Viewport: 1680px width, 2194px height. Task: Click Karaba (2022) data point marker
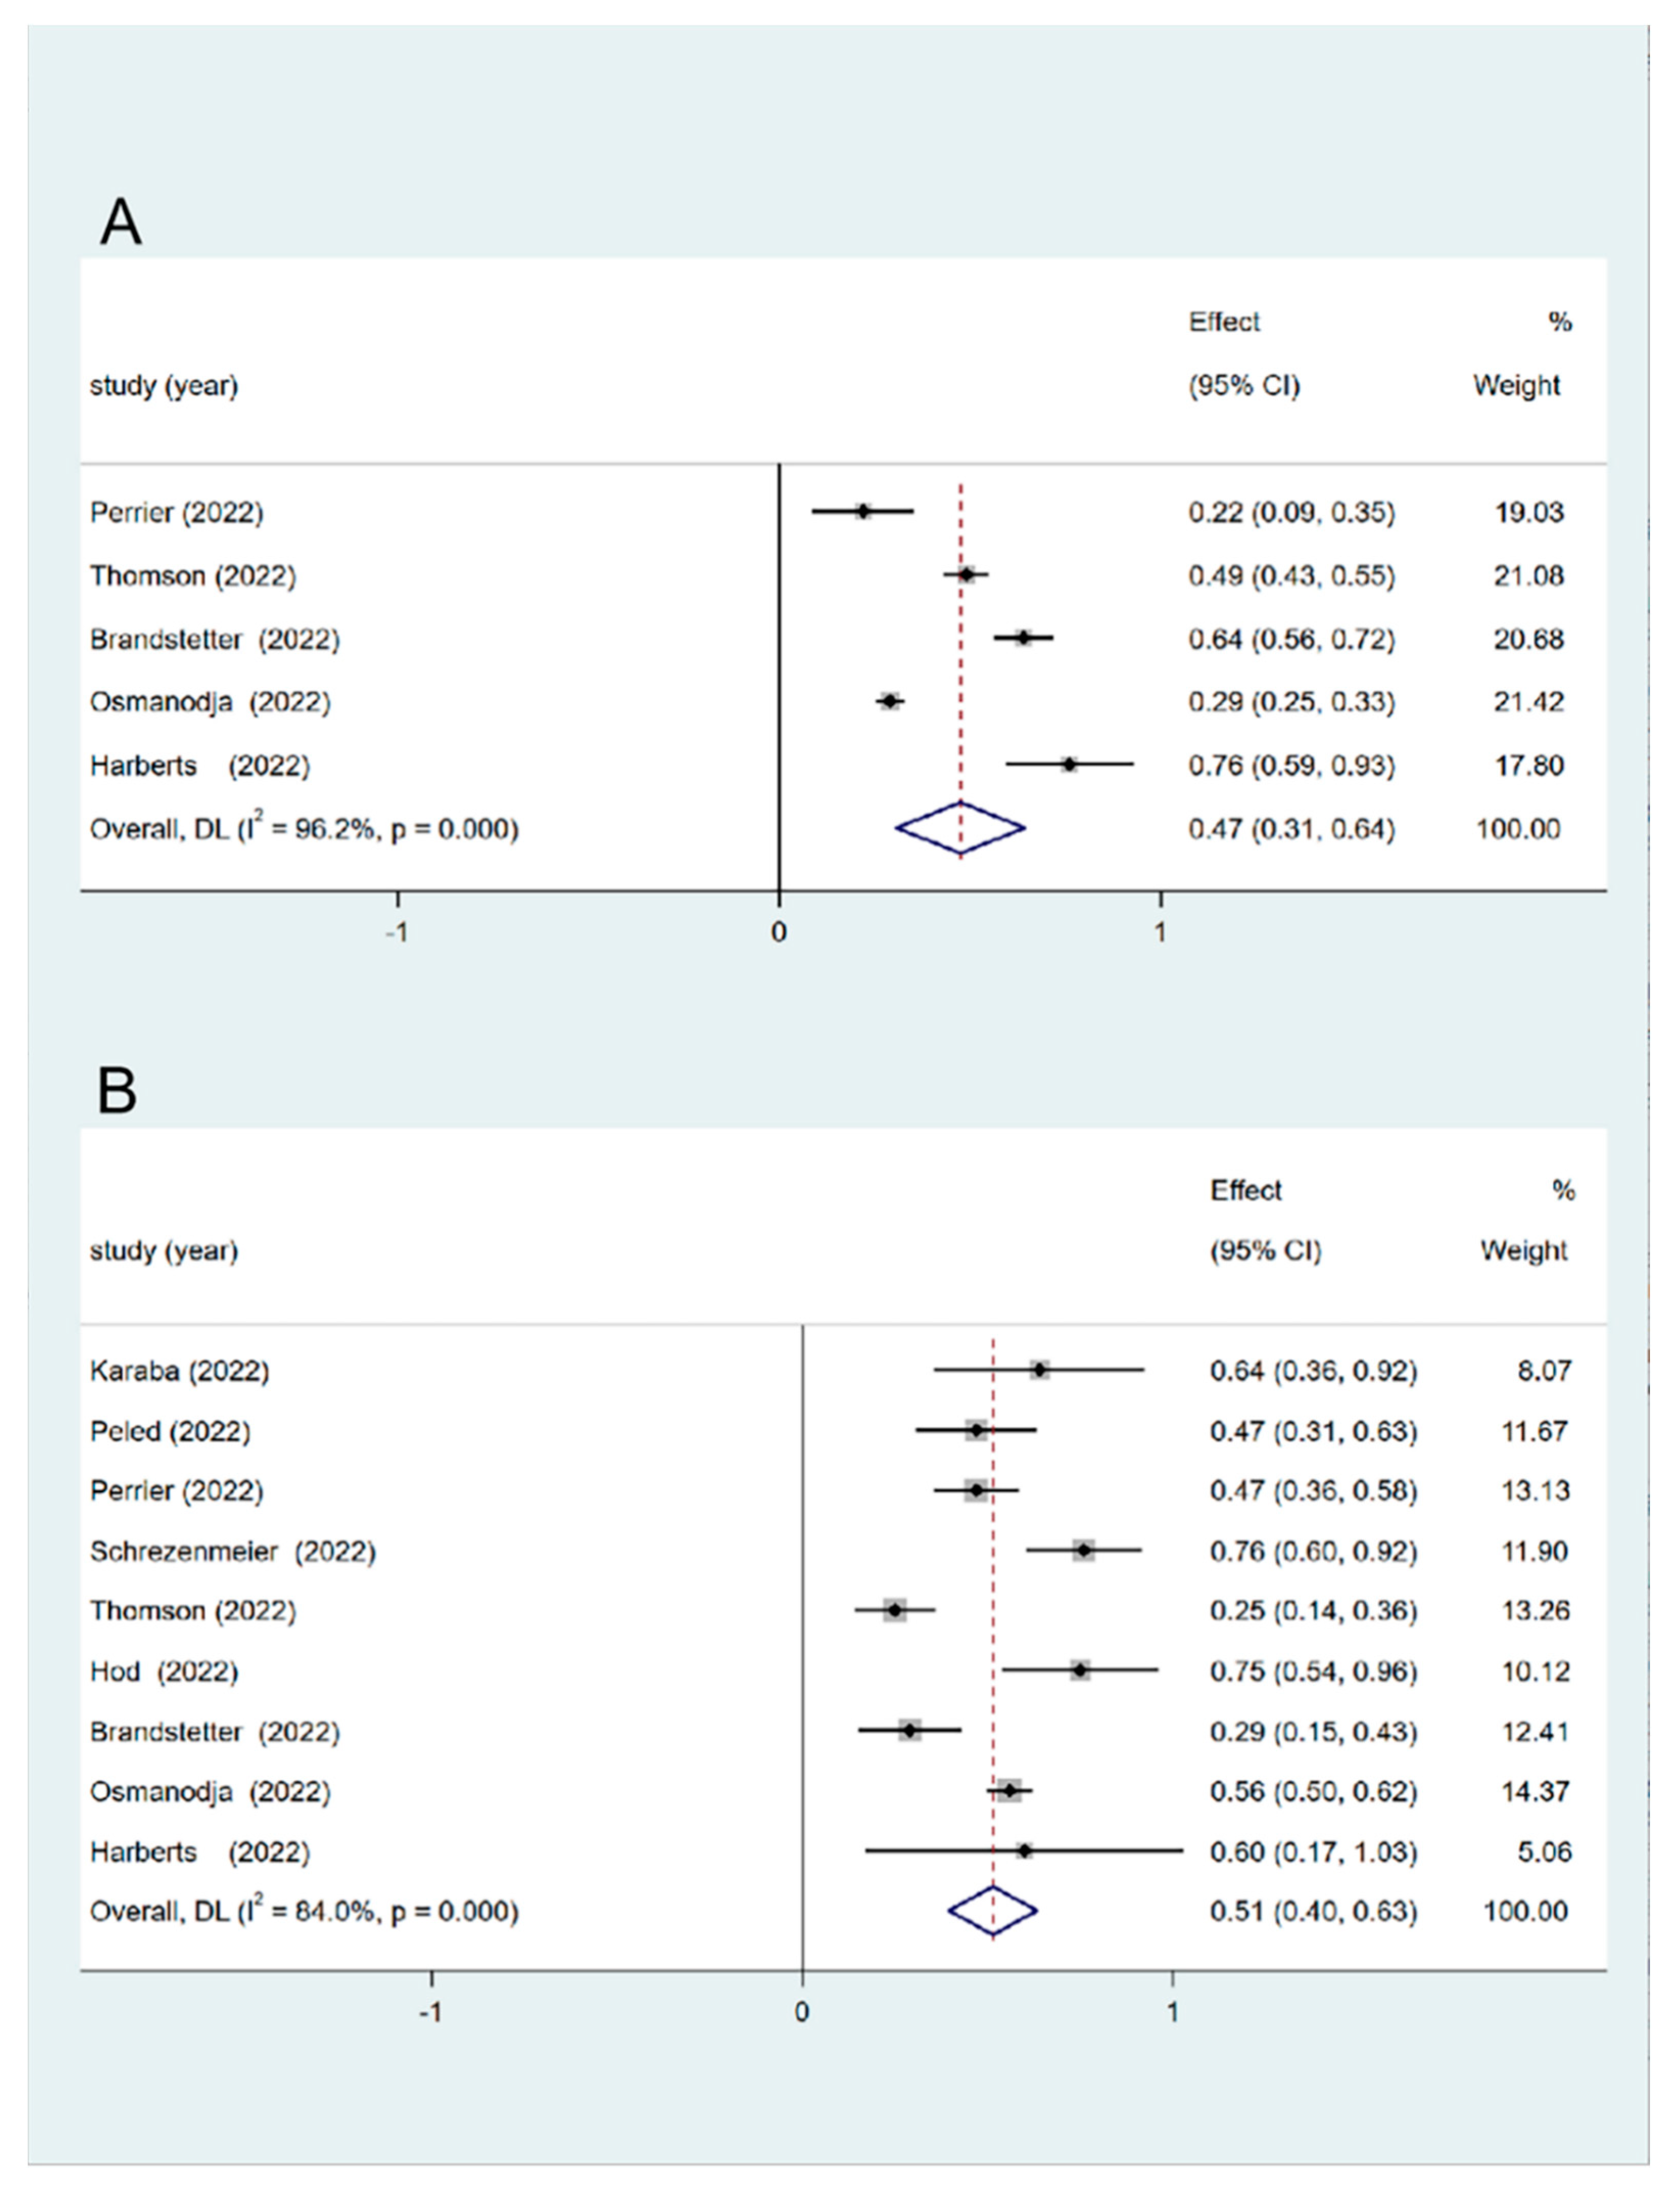click(x=1040, y=1370)
